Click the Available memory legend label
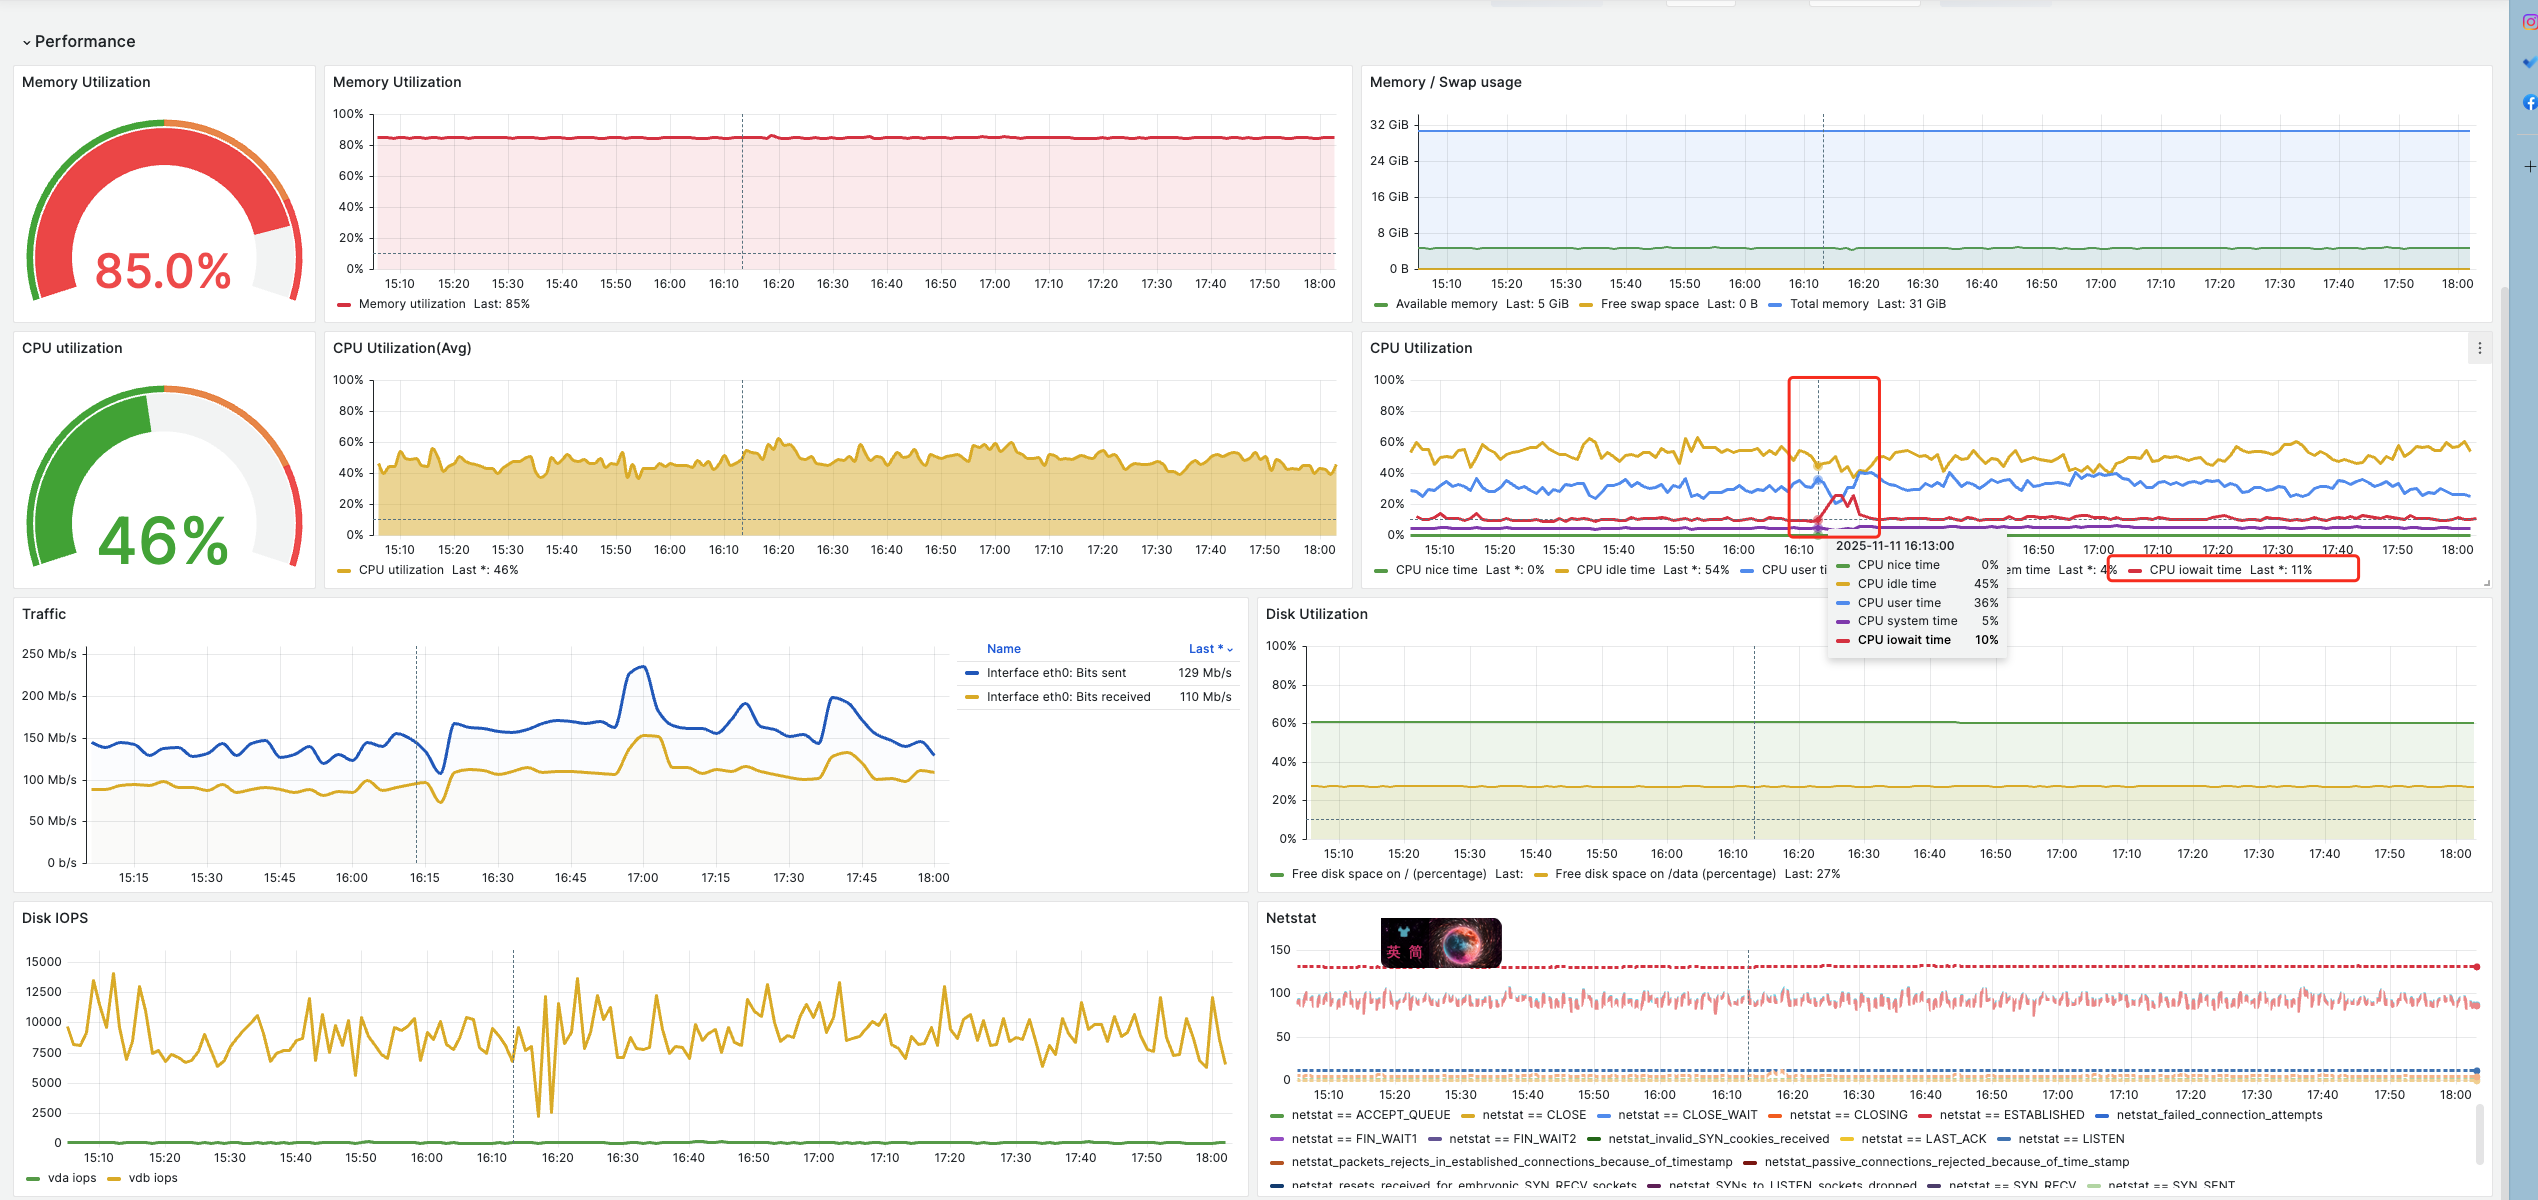This screenshot has height=1200, width=2538. pos(1446,304)
